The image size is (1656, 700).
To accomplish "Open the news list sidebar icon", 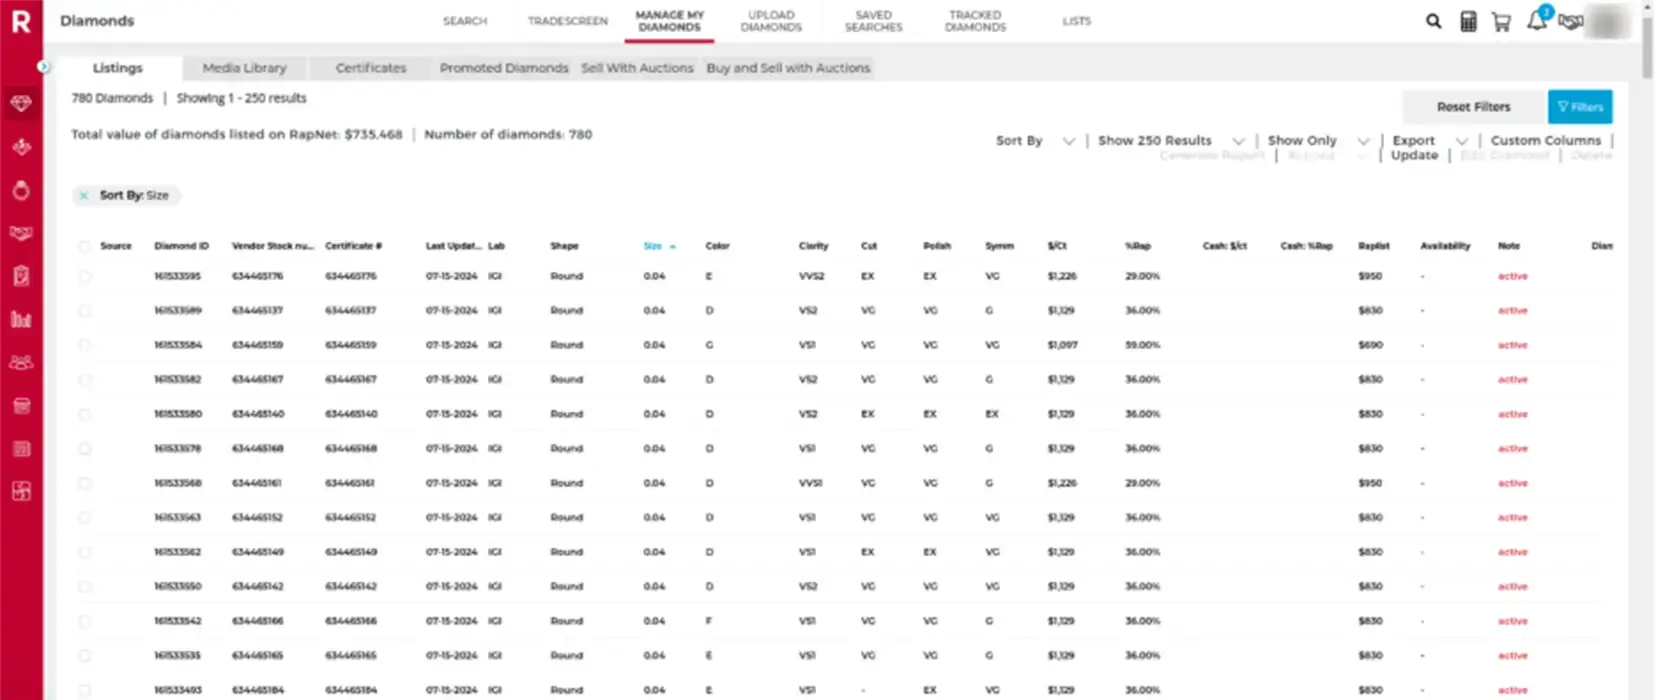I will [x=21, y=449].
